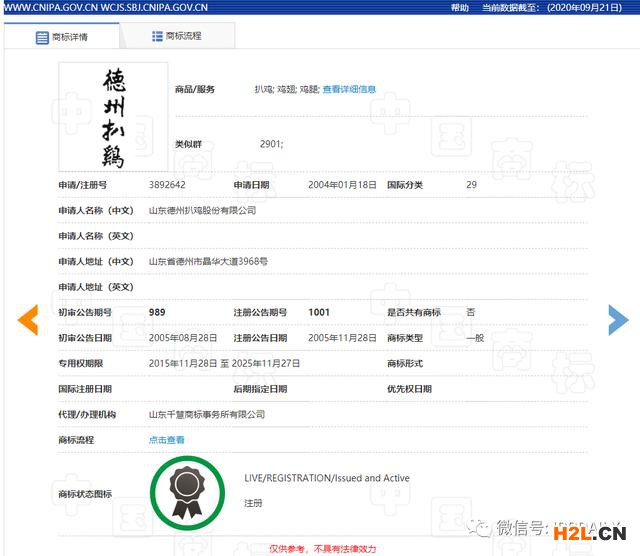This screenshot has height=556, width=640.
Task: Select trademark type value 一般
Action: click(x=475, y=338)
